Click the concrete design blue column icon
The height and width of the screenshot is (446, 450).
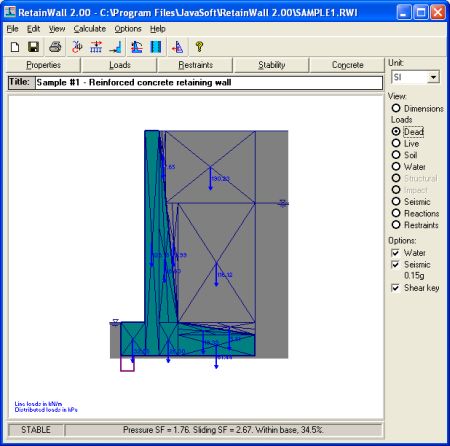pyautogui.click(x=156, y=47)
